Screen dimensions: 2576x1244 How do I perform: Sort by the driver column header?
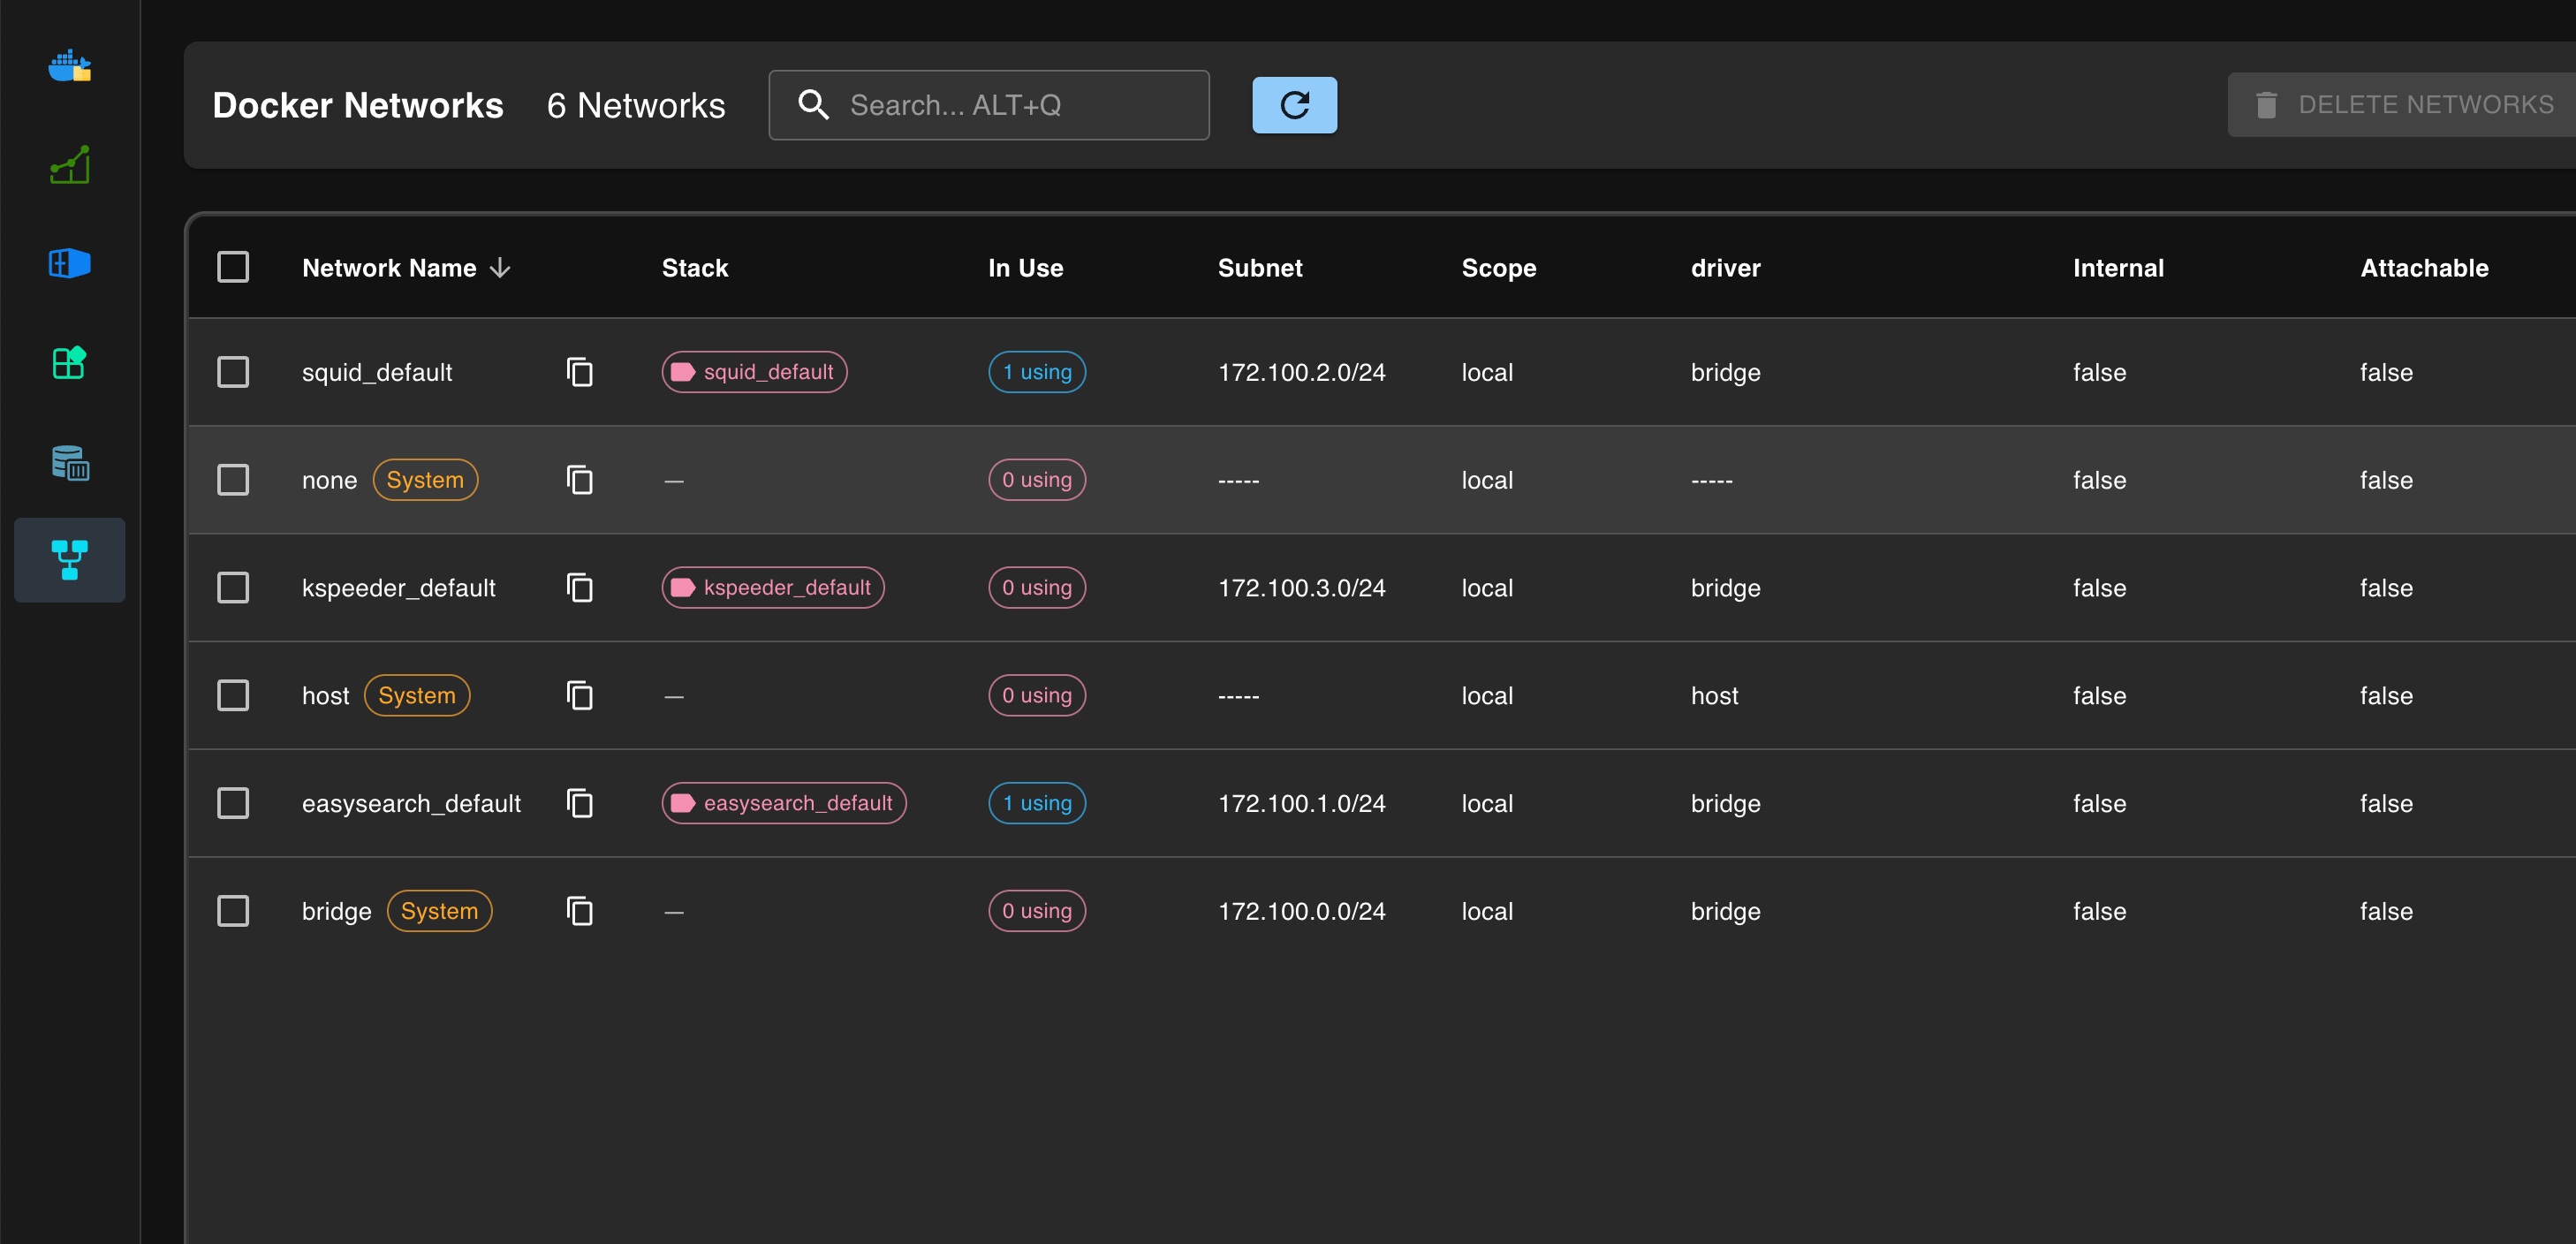[1725, 268]
